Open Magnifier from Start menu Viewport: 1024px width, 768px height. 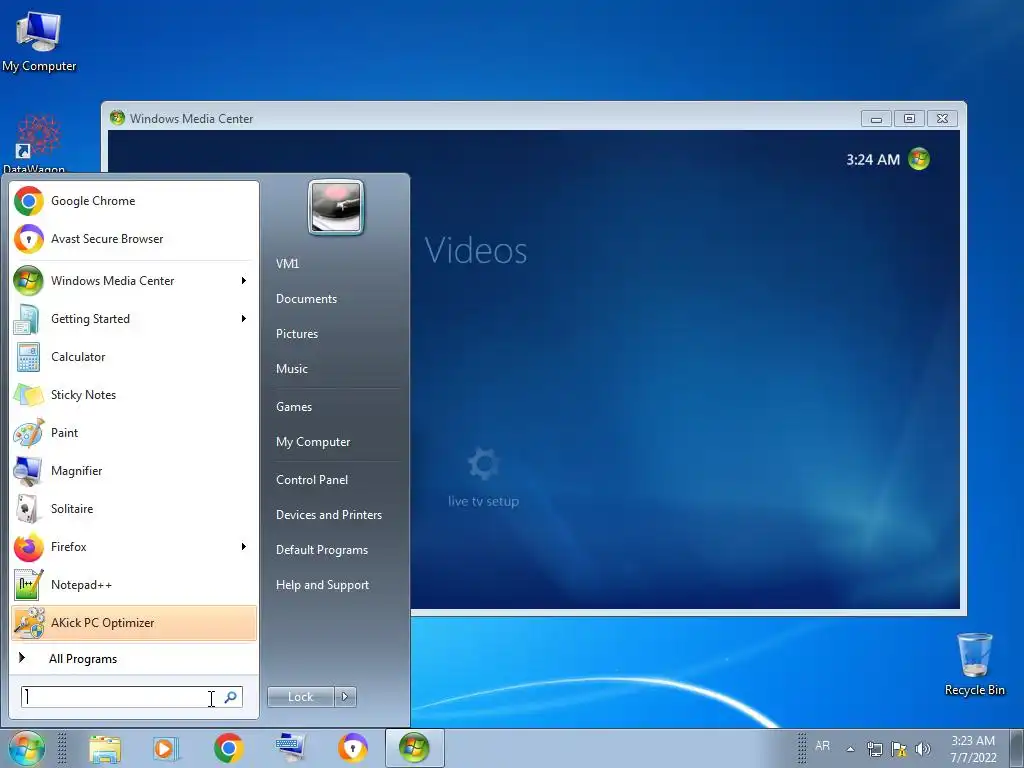[134, 470]
